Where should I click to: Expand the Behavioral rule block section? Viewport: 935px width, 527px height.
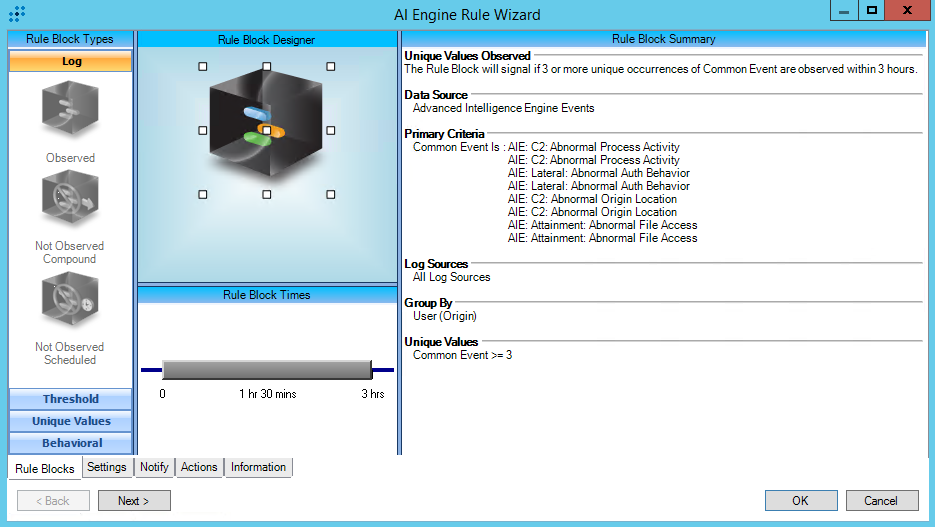tap(70, 443)
